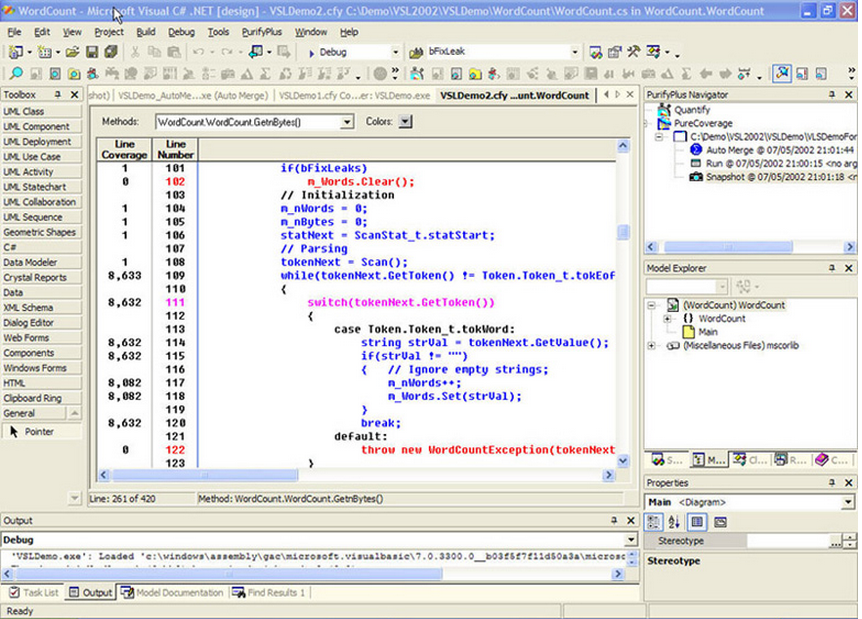Click the Alphabetic sort icon in Properties
Screen dimensions: 862x619
pyautogui.click(x=675, y=522)
